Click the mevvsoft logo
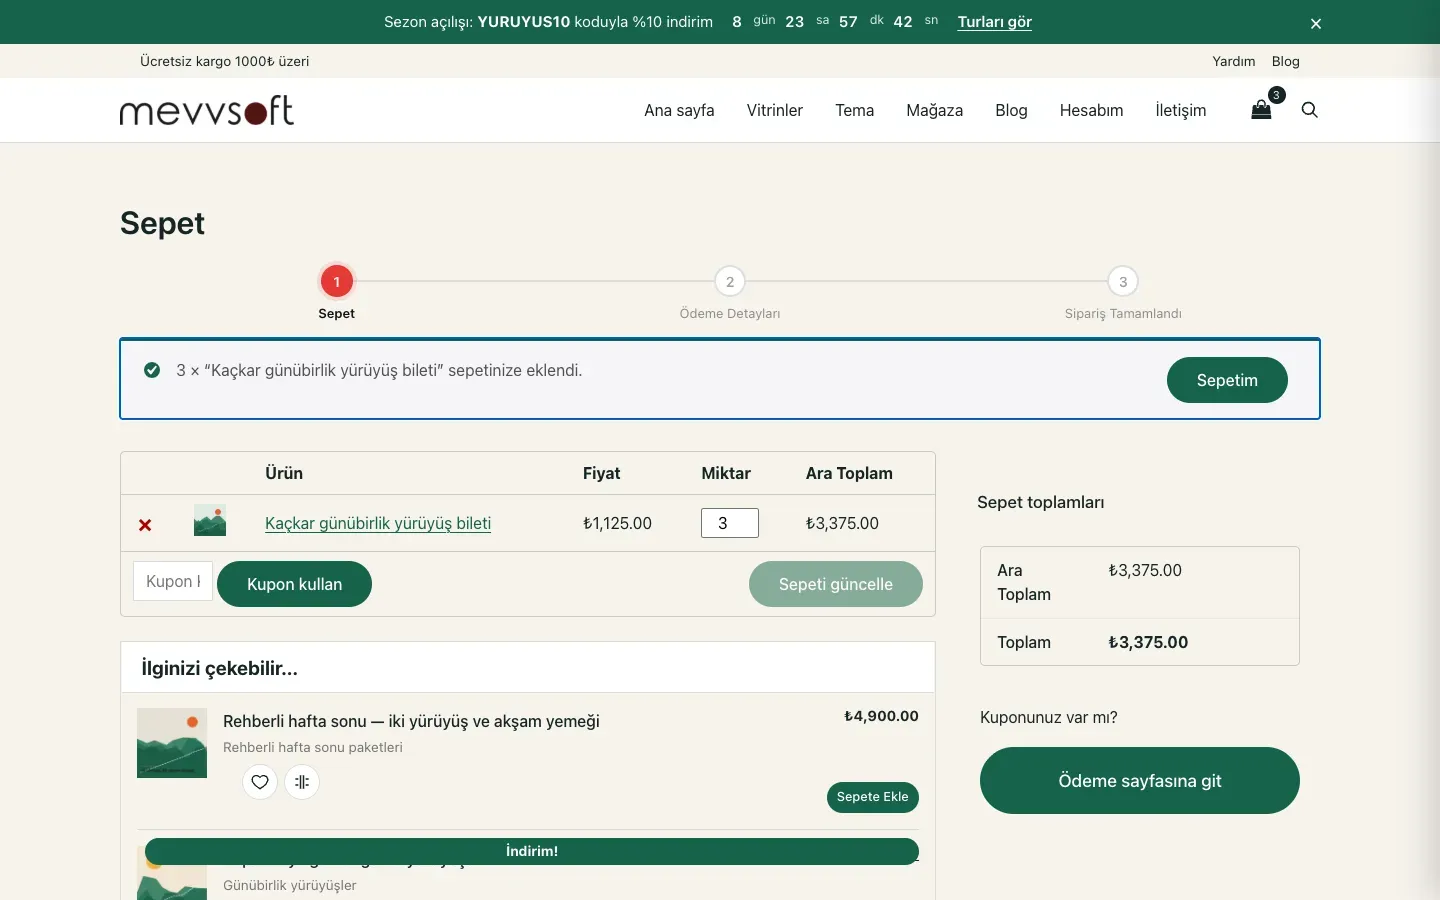 (x=207, y=110)
